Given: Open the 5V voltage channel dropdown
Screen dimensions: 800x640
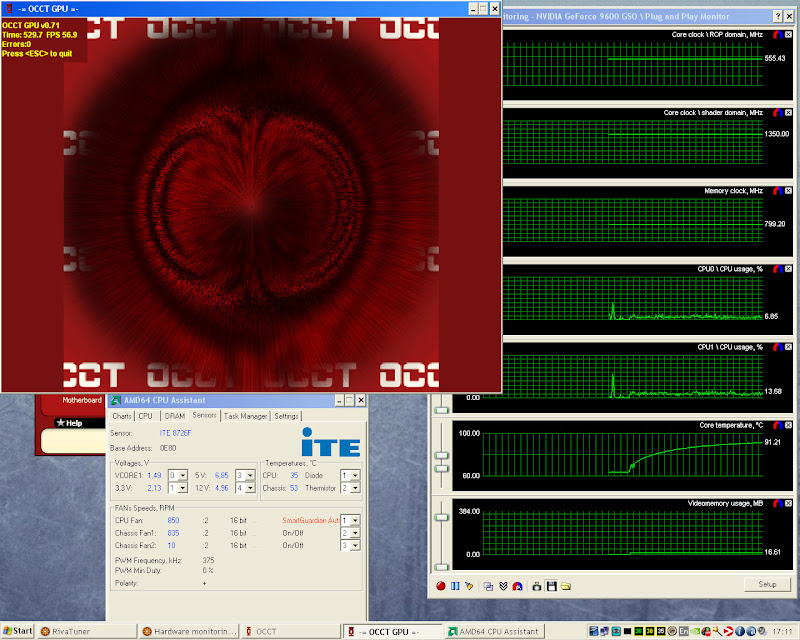Looking at the screenshot, I should coord(250,475).
